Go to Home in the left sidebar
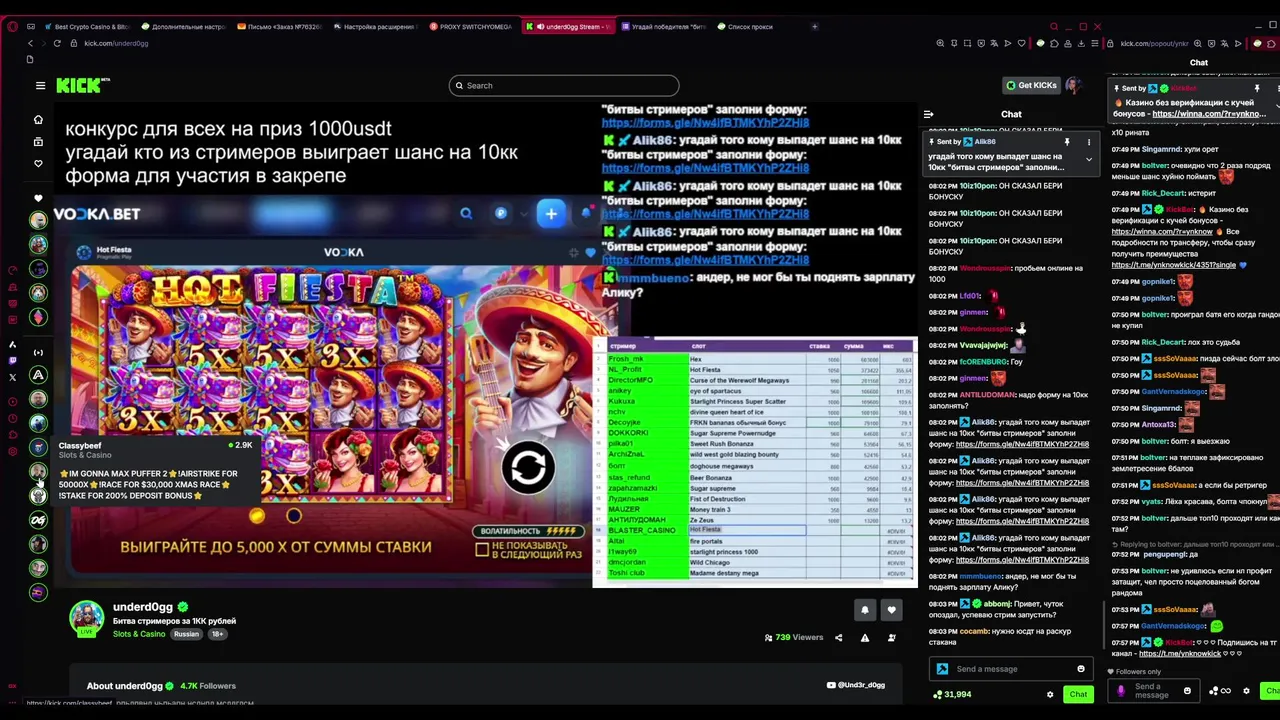 pos(38,120)
